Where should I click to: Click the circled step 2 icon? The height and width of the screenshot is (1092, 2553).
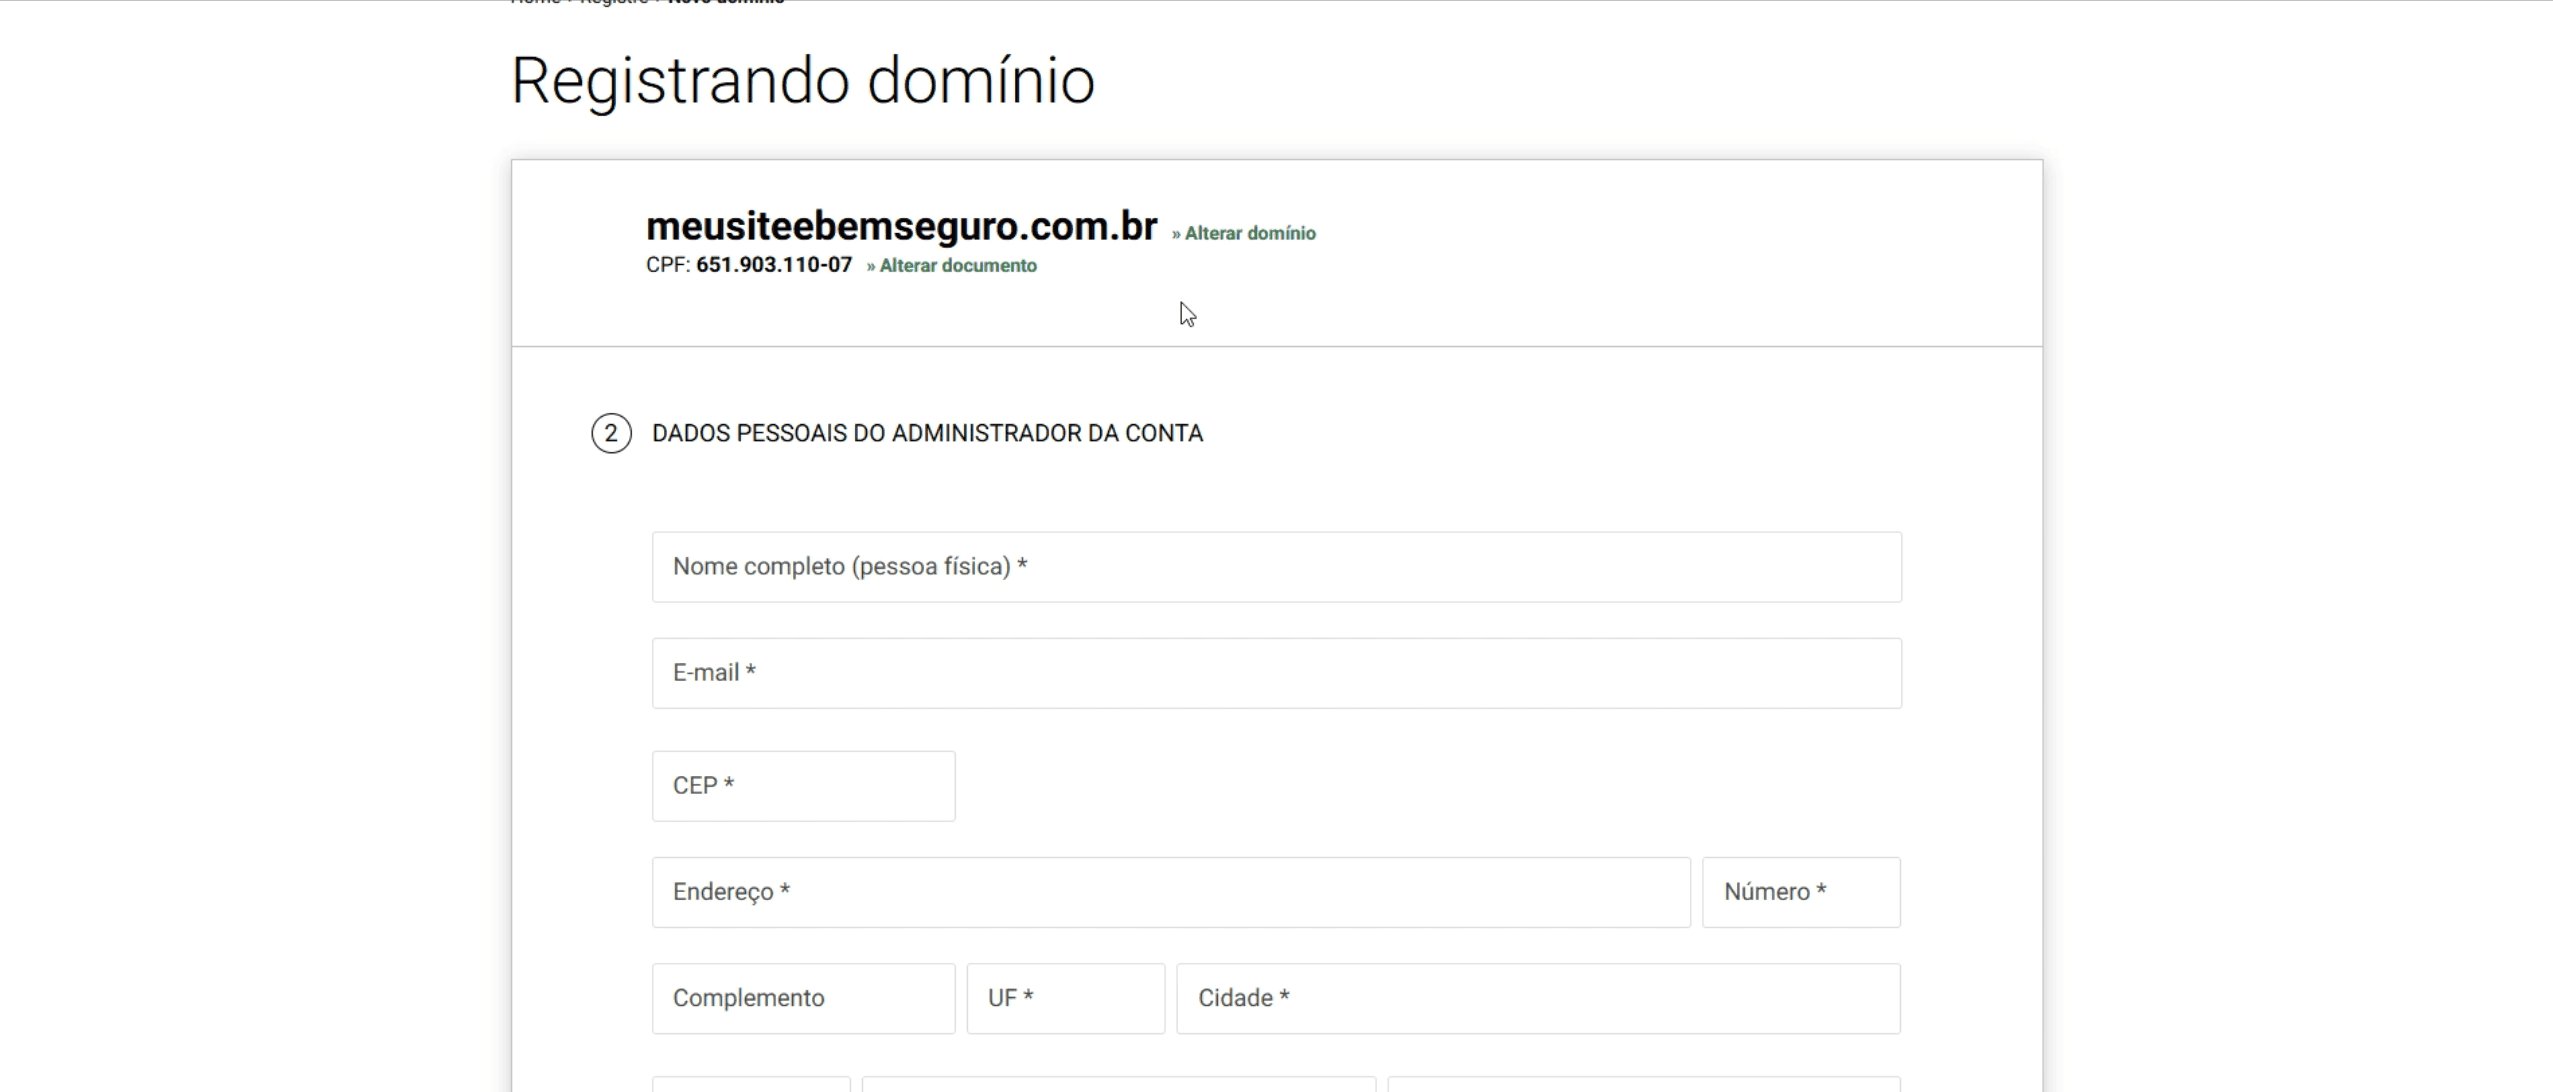611,434
